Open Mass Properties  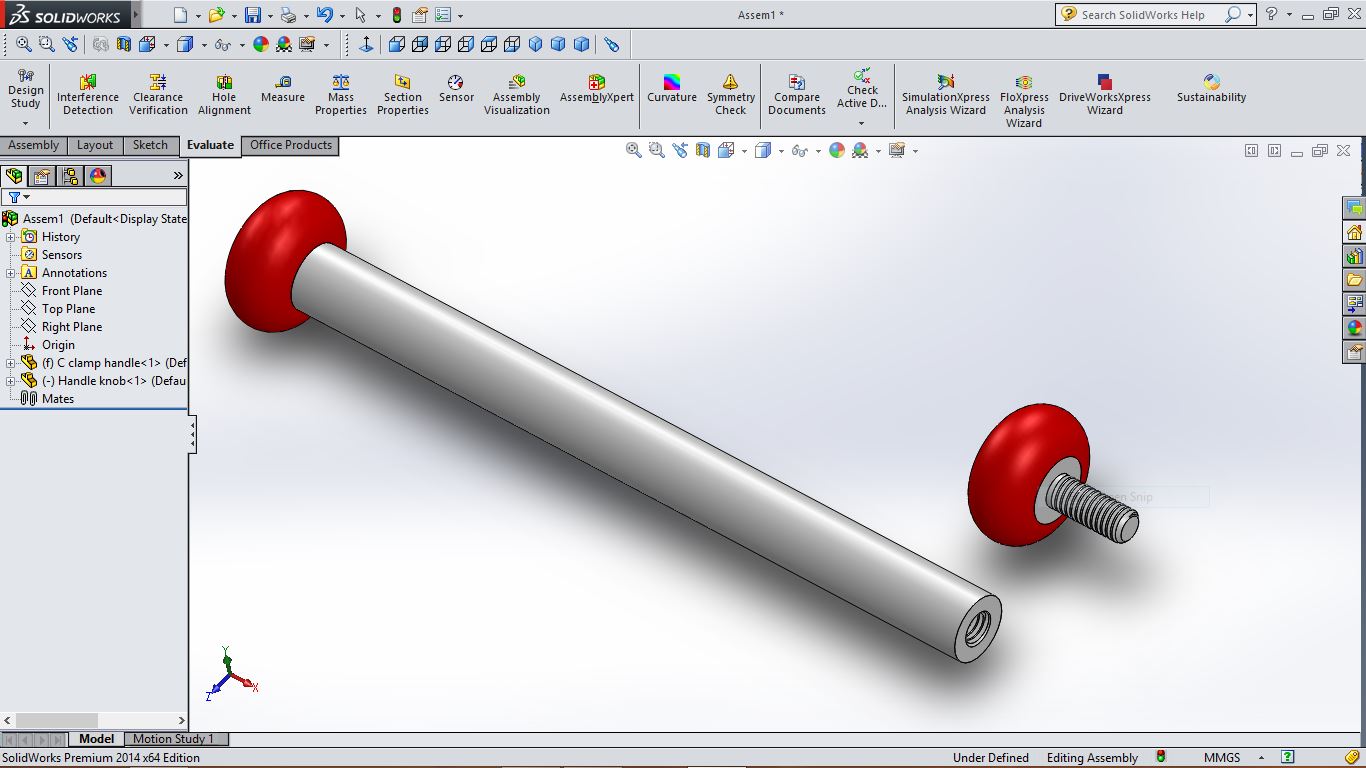click(x=341, y=95)
